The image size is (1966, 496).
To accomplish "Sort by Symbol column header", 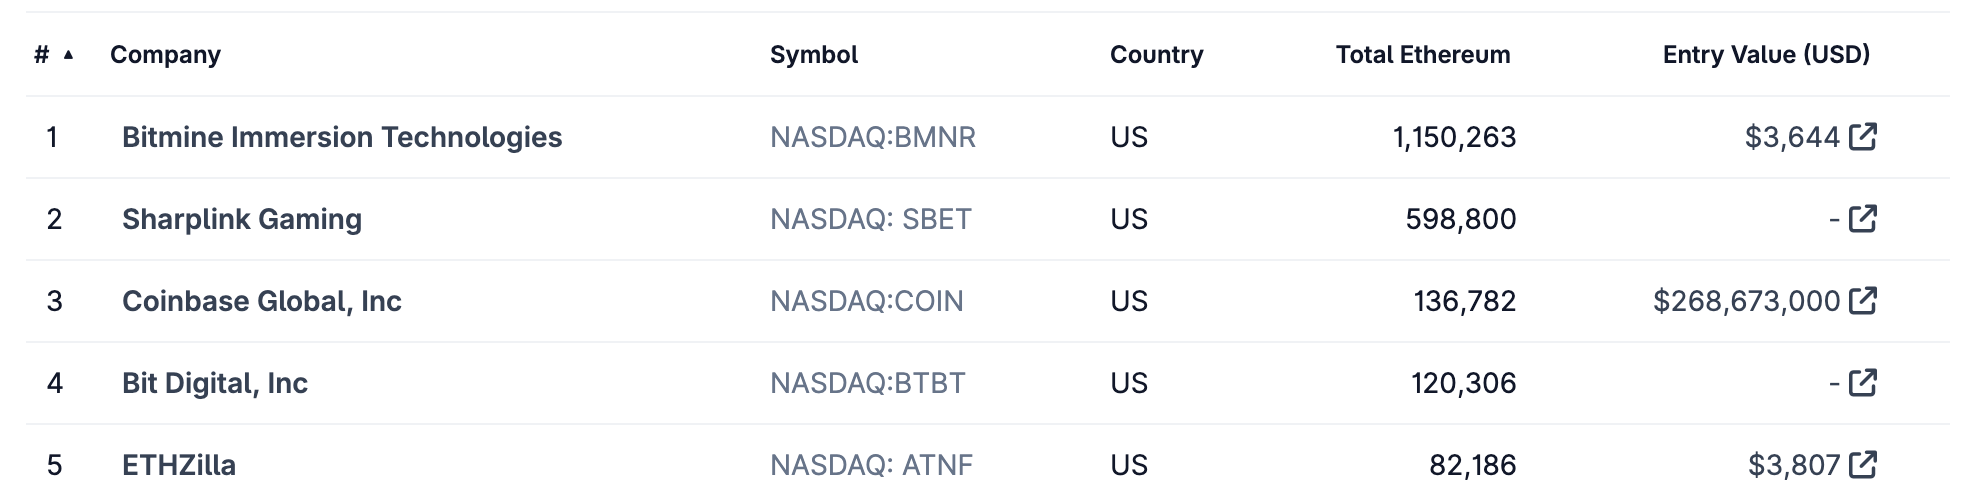I will click(x=814, y=55).
